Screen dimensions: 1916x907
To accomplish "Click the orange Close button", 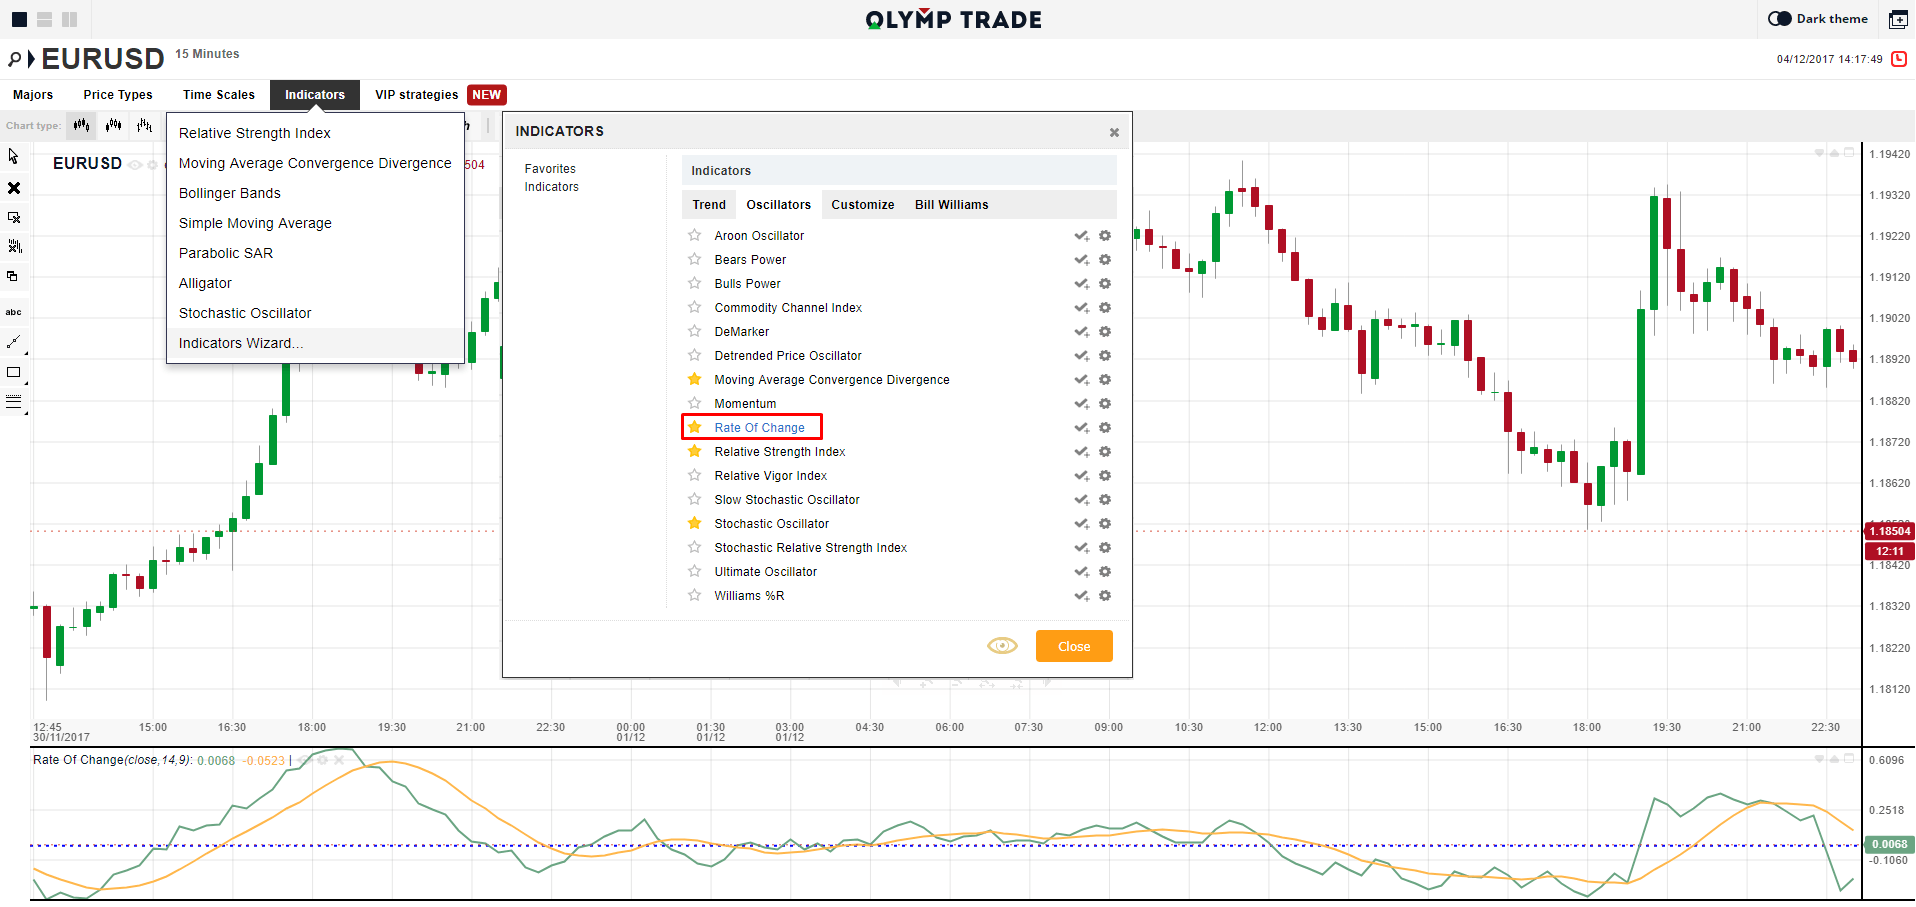I will point(1074,646).
